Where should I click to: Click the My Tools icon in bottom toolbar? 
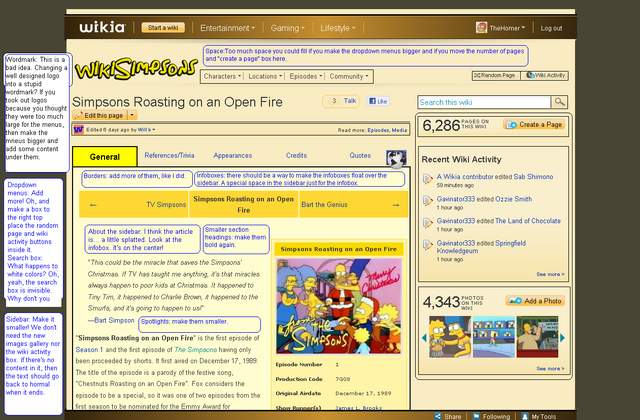tap(525, 416)
